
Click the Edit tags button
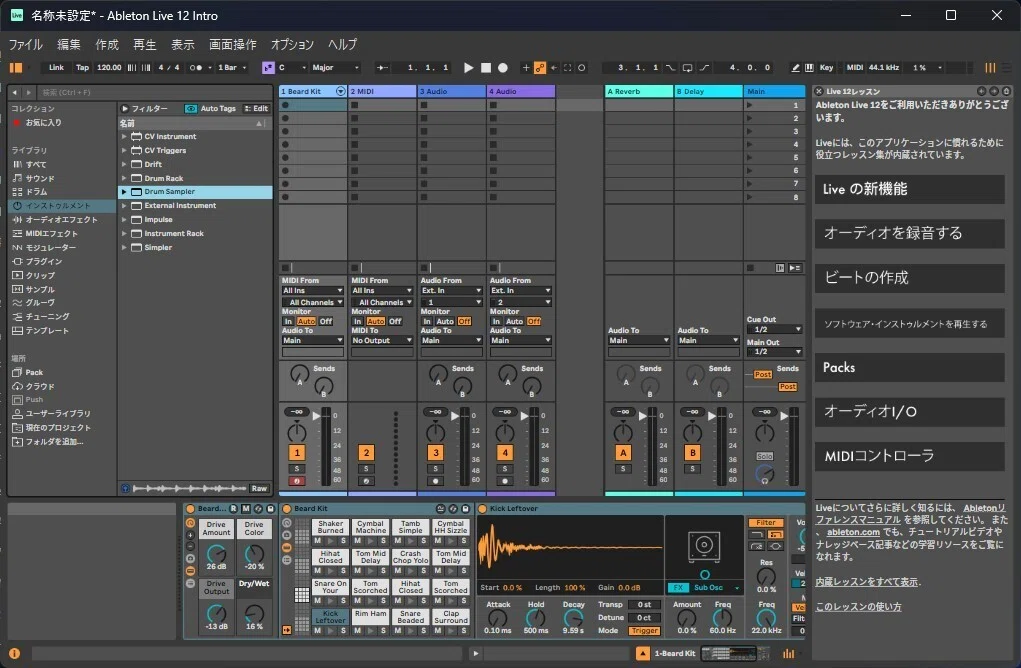coord(256,109)
